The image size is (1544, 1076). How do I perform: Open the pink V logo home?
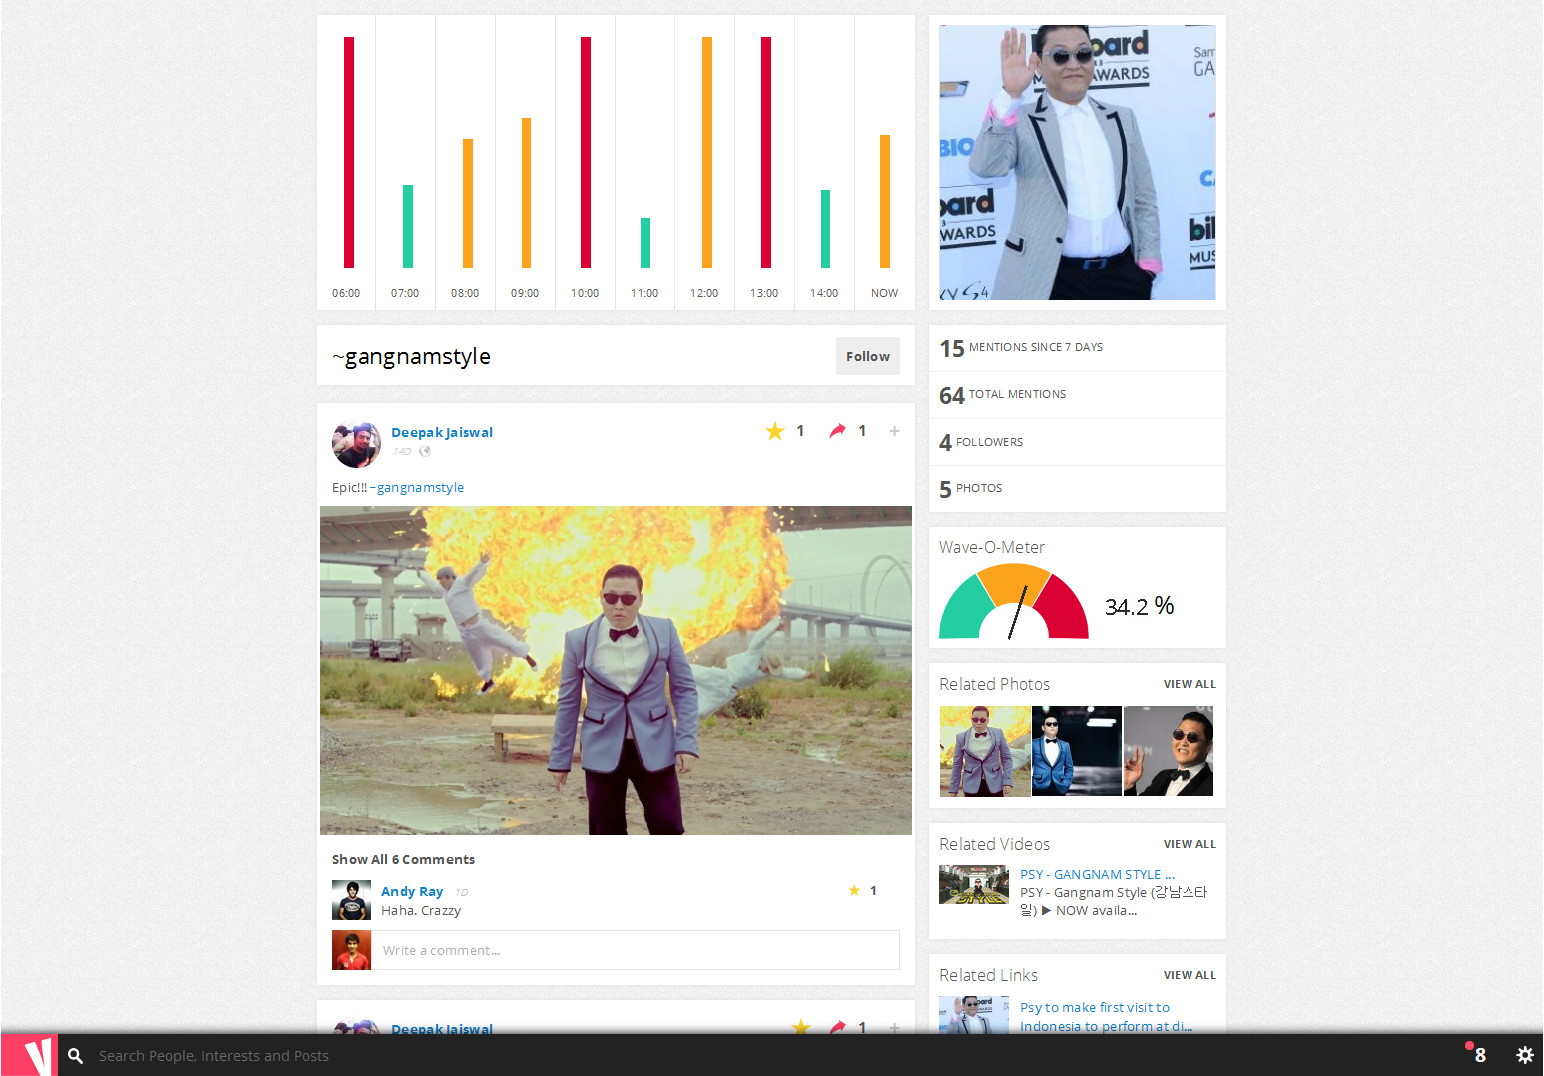[29, 1055]
